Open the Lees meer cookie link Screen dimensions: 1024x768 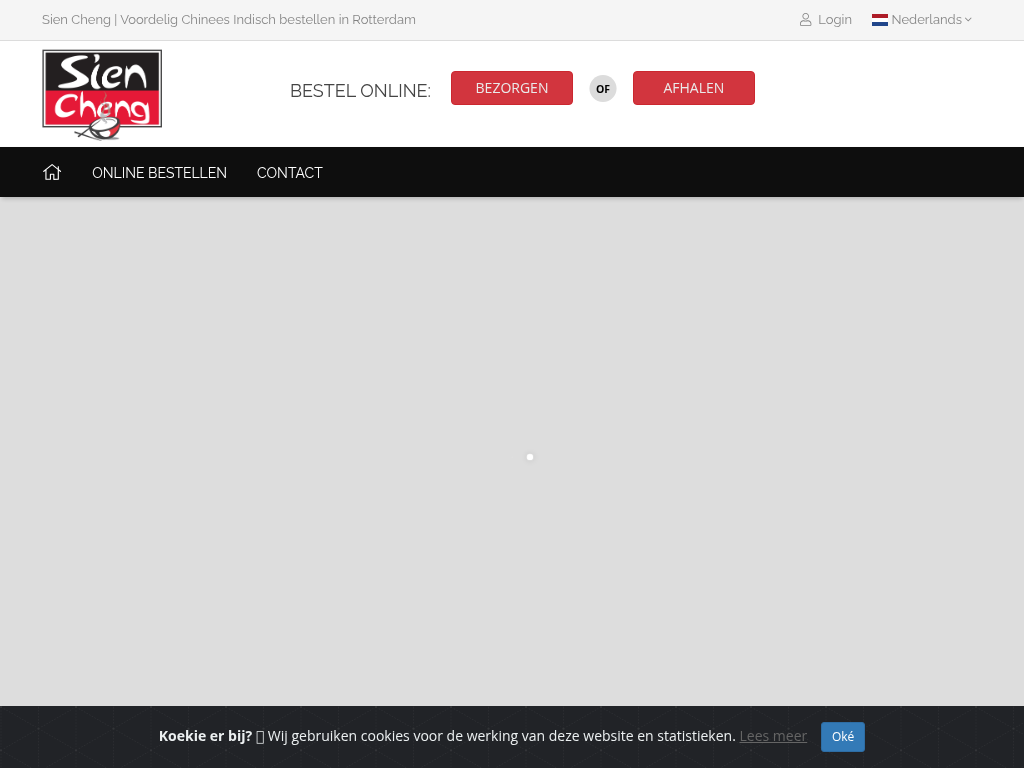click(773, 736)
